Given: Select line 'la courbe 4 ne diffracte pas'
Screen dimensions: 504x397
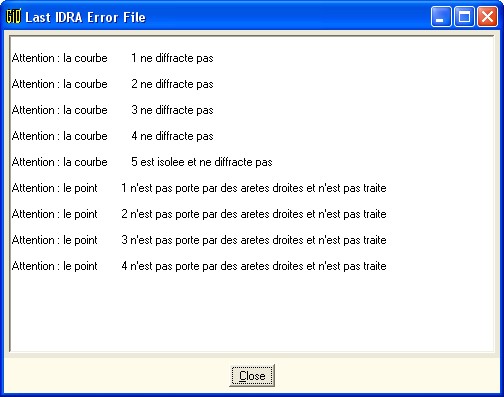Looking at the screenshot, I should 113,136.
